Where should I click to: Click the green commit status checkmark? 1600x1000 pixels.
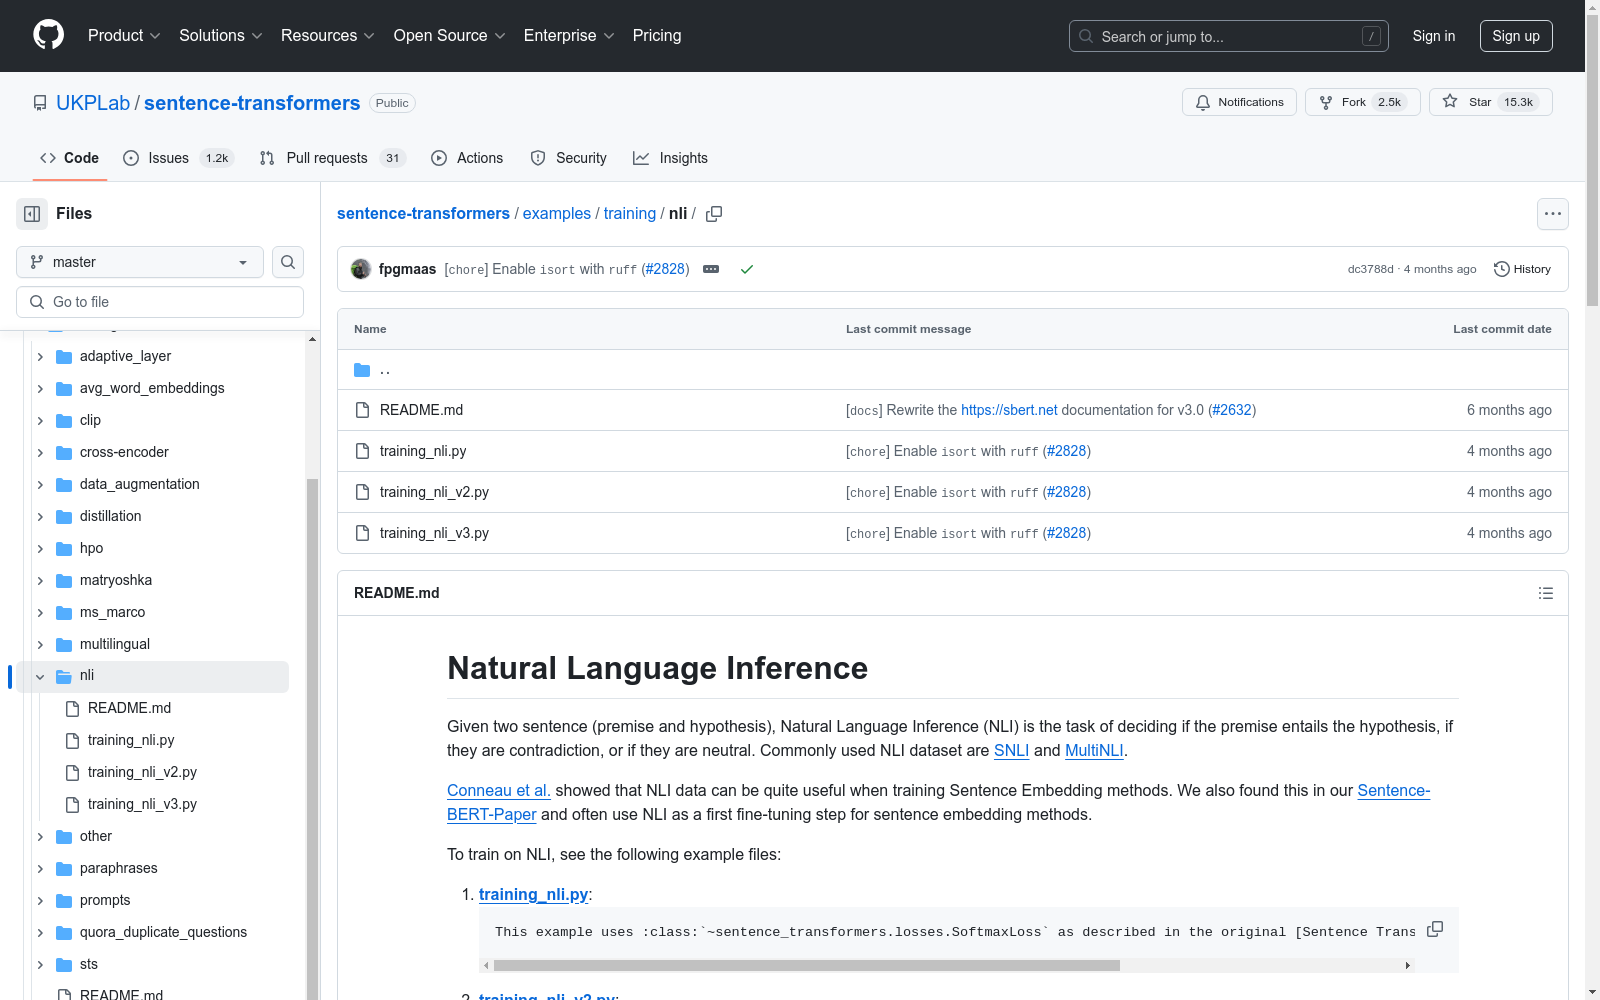(746, 269)
